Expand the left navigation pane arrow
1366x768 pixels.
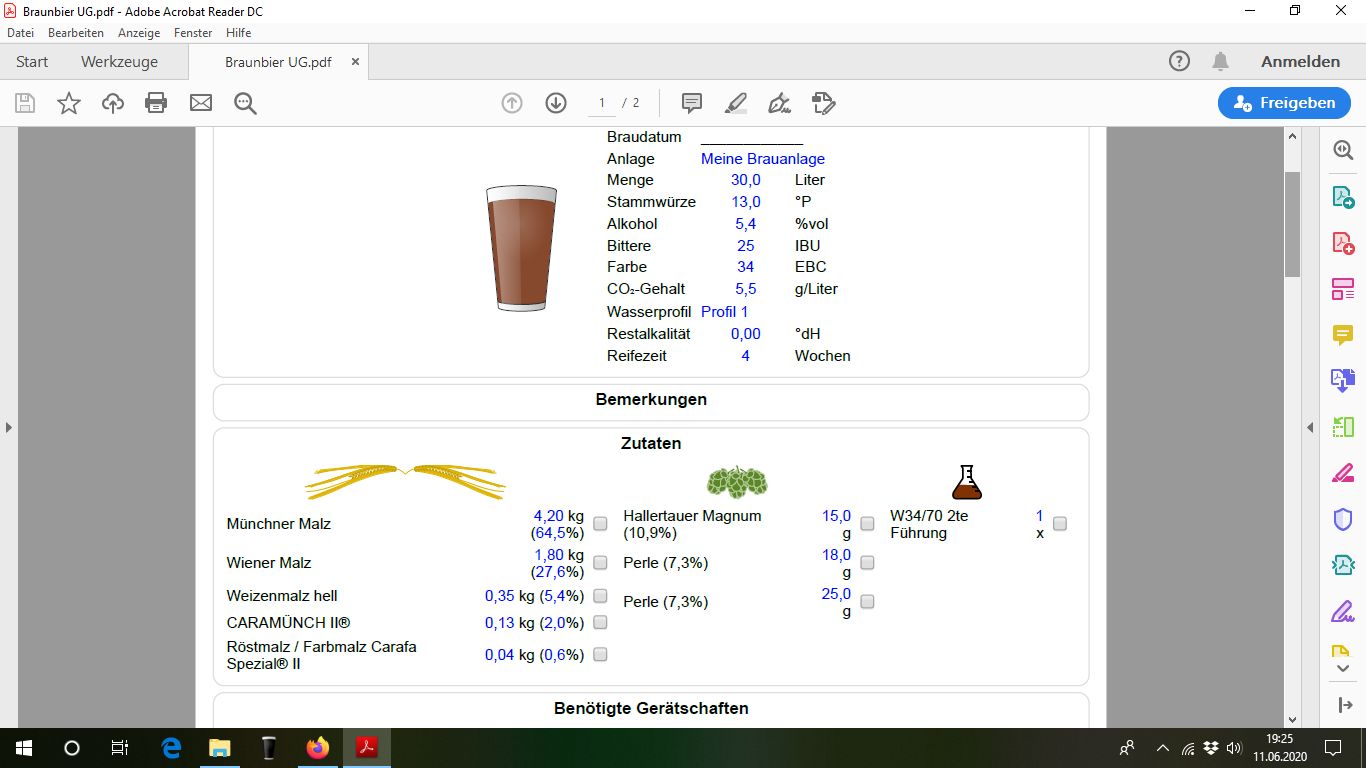click(9, 427)
